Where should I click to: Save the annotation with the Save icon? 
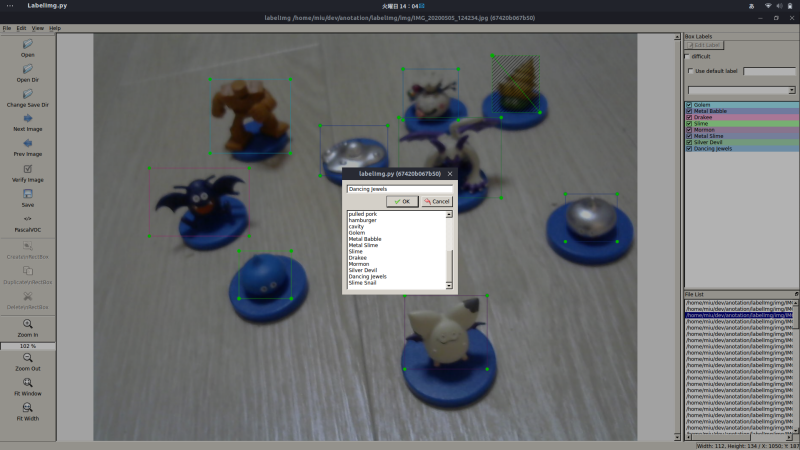[x=28, y=194]
